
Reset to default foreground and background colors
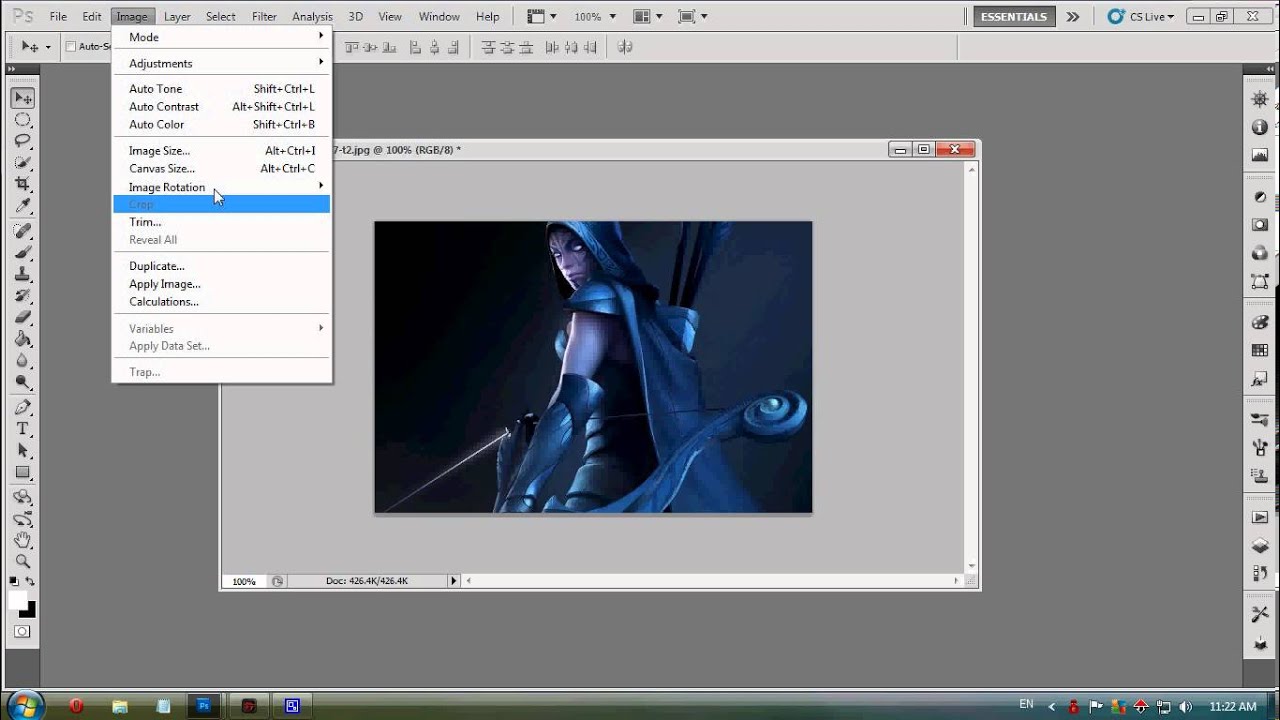[14, 582]
